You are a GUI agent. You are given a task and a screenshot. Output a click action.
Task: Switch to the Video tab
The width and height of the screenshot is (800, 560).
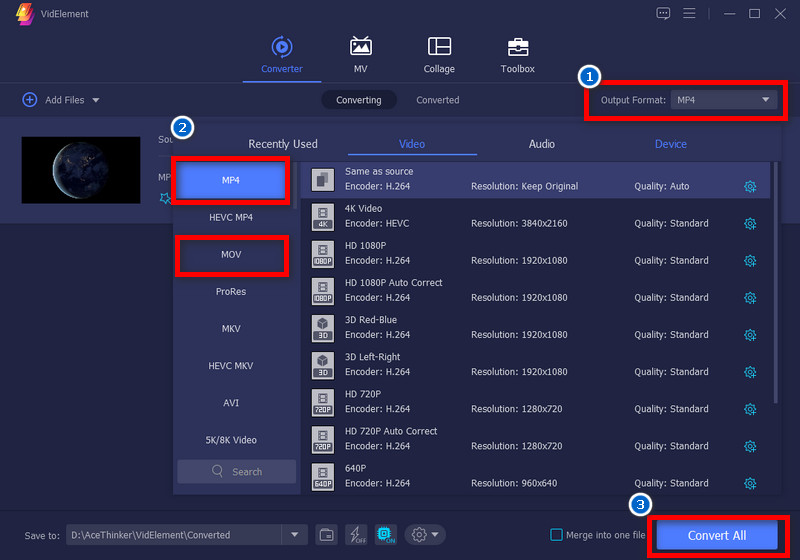[x=412, y=144]
